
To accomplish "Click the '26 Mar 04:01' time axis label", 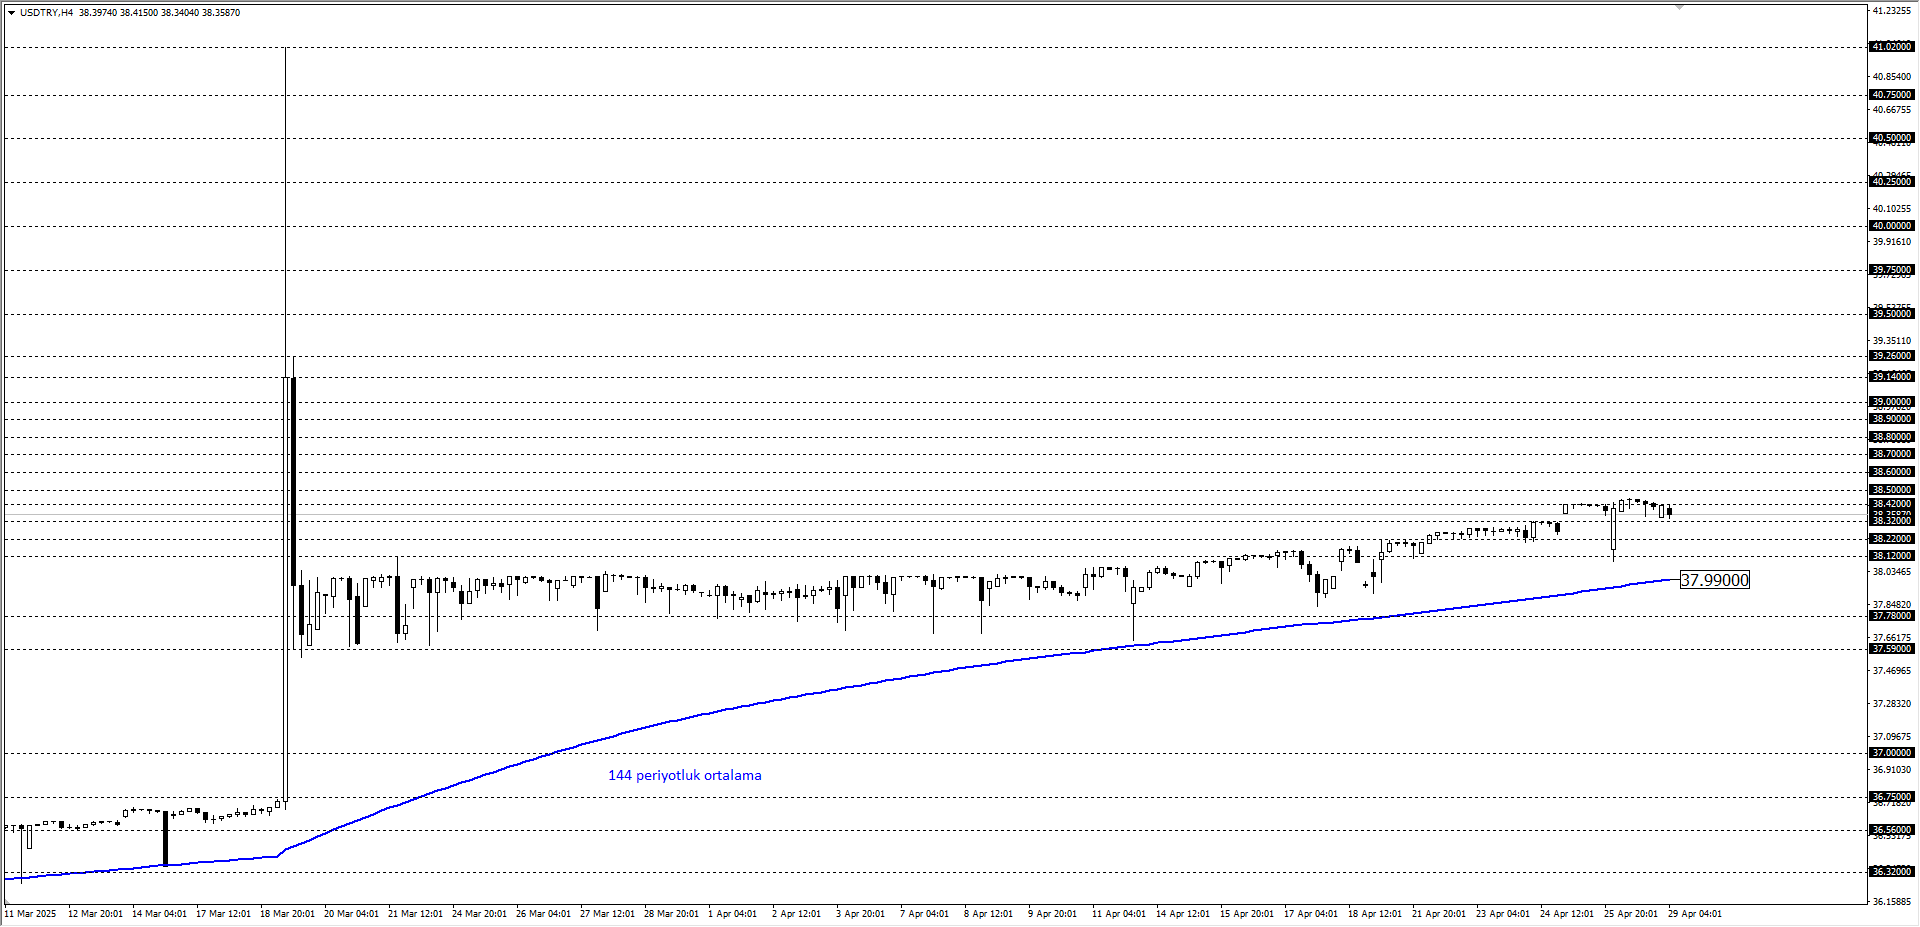I will coord(543,914).
